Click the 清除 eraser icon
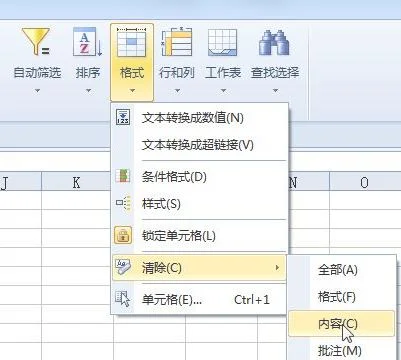The width and height of the screenshot is (401, 360). 123,267
